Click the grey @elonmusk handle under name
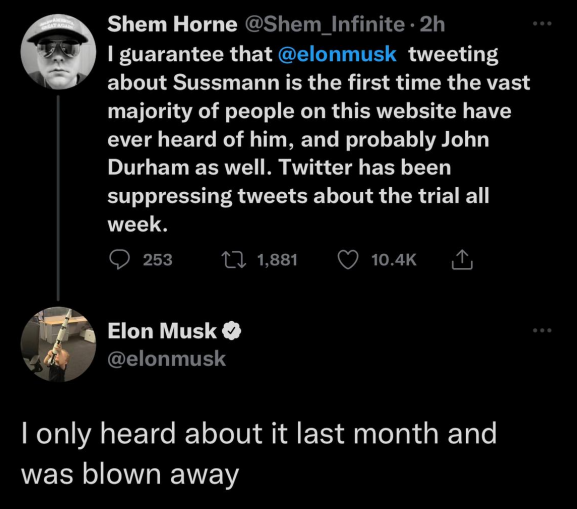 click(167, 358)
